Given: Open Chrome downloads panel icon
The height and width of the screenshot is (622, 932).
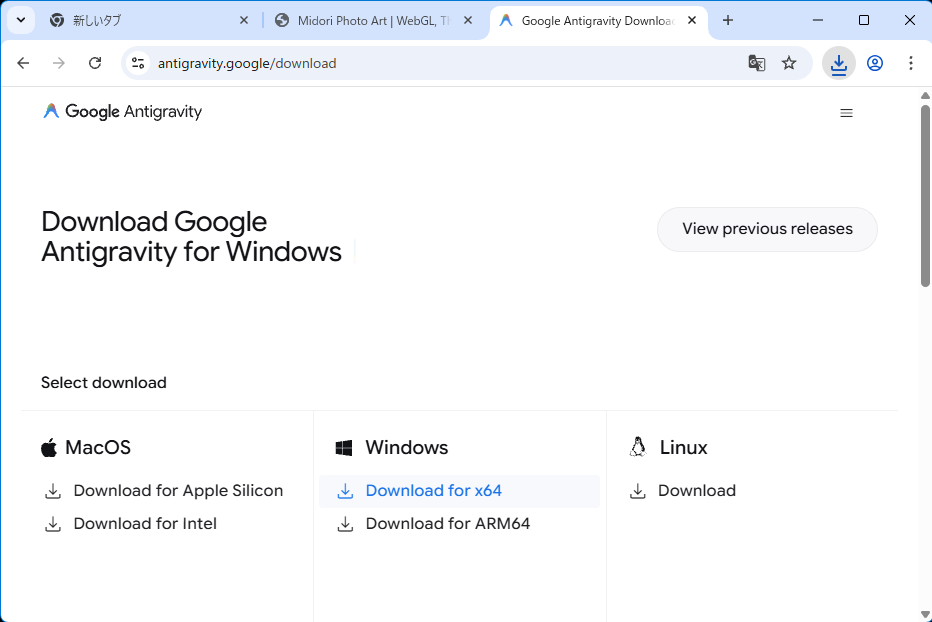Looking at the screenshot, I should point(838,63).
